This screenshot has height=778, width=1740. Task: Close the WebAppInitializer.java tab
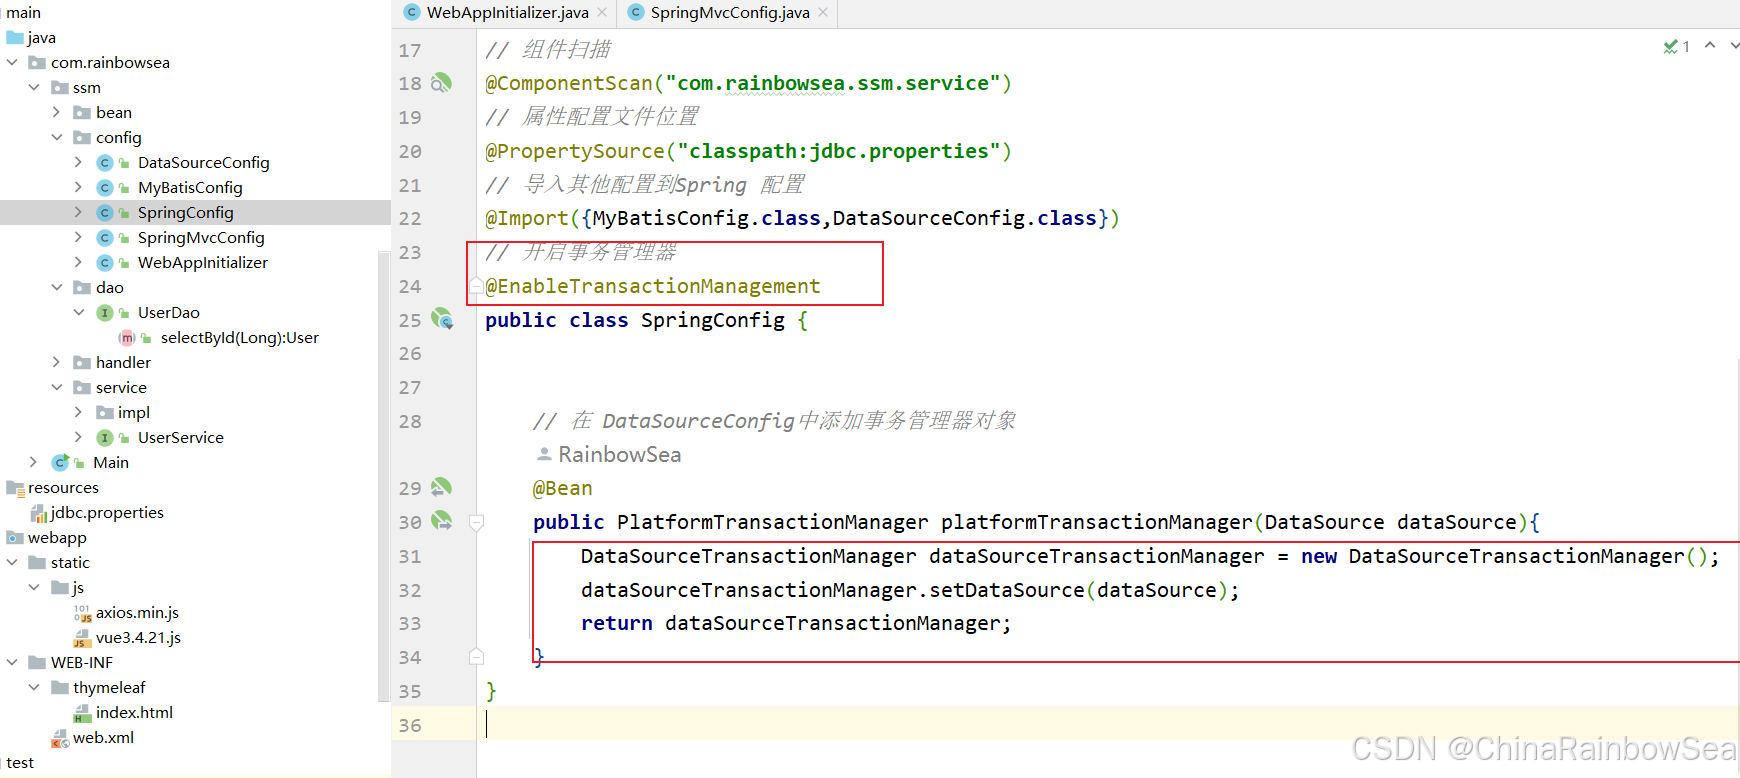point(602,12)
